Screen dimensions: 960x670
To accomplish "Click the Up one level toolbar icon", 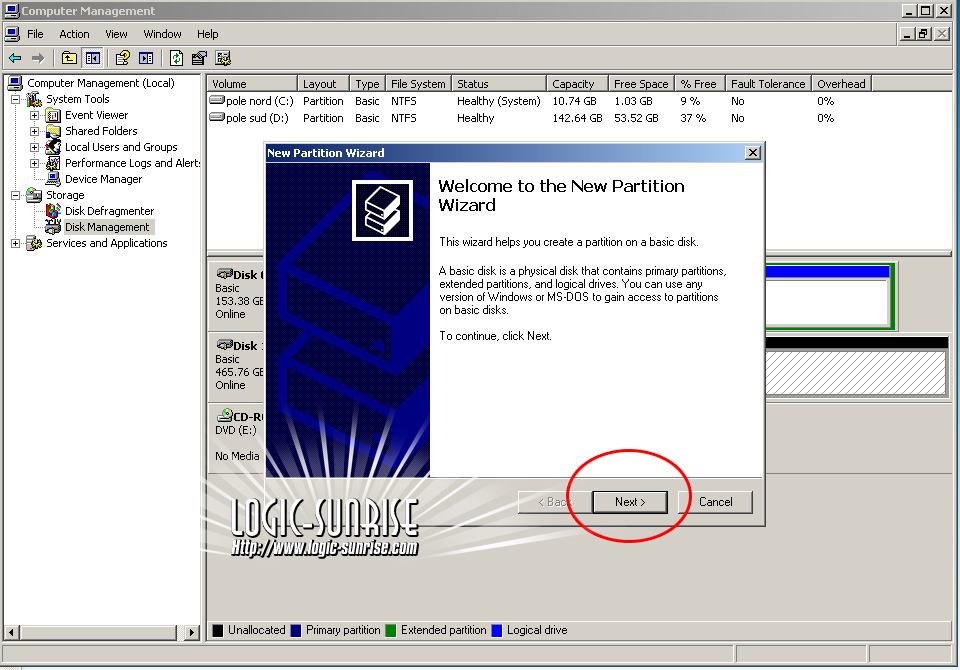I will coord(69,58).
